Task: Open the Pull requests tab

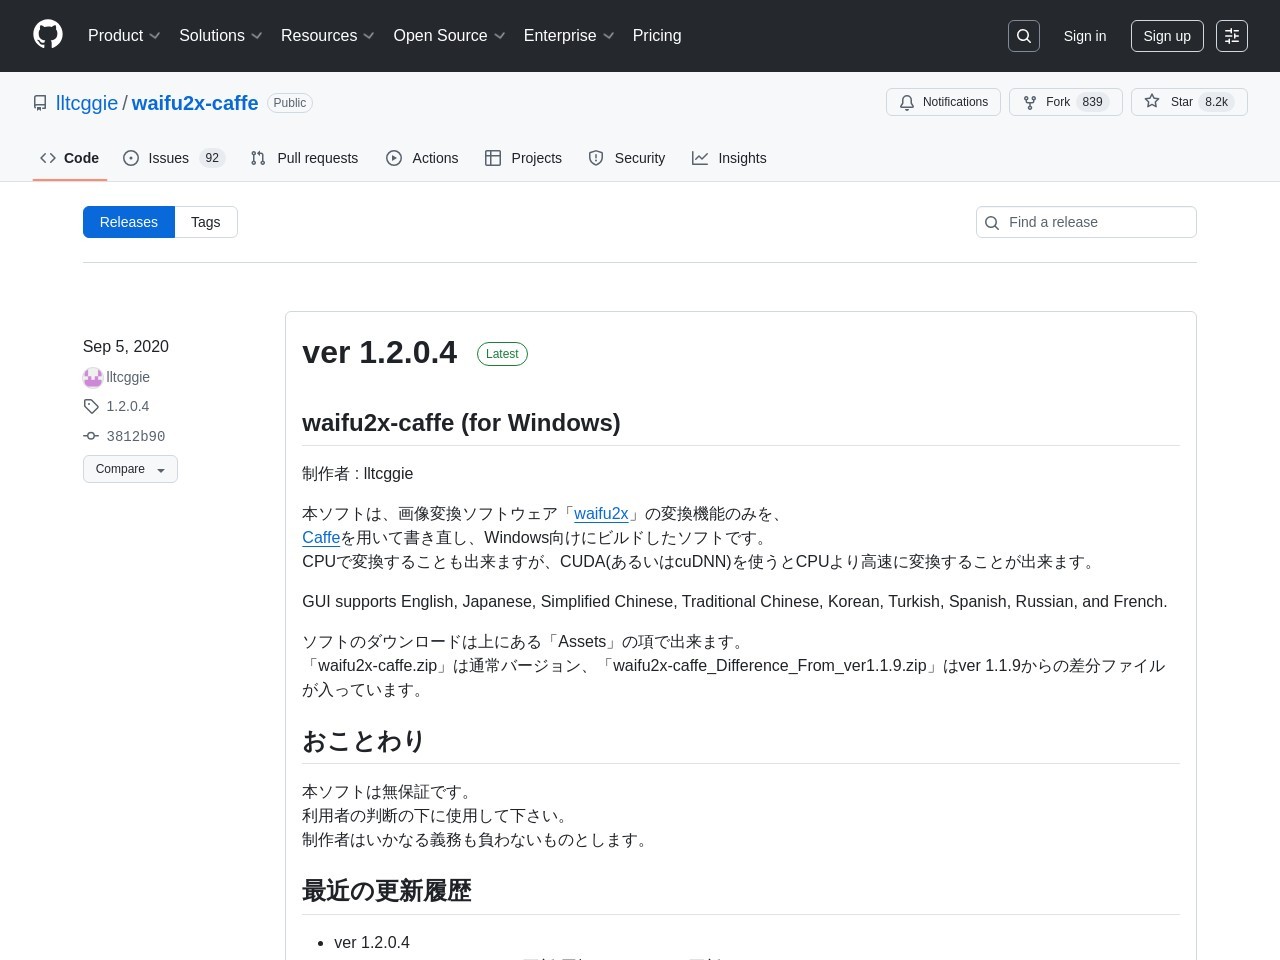Action: coord(304,158)
